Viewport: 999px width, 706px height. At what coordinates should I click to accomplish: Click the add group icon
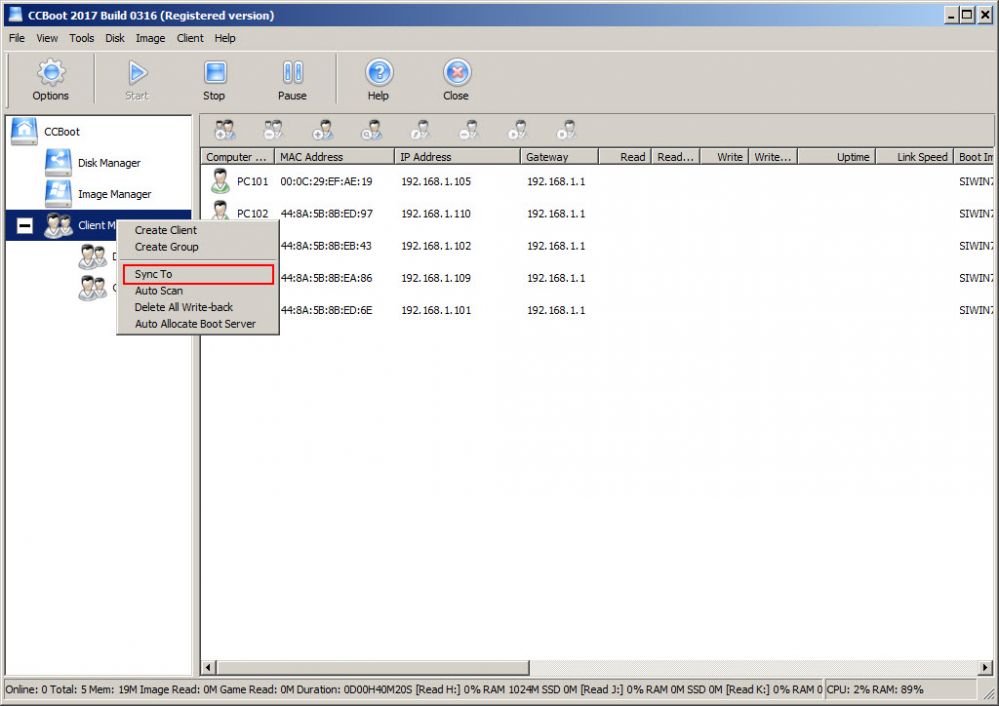tap(224, 130)
